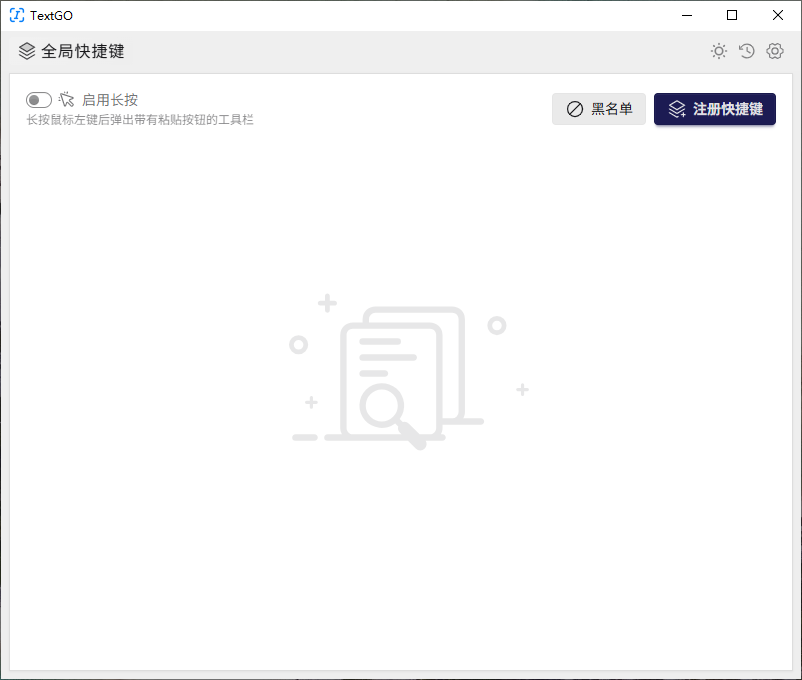Click the layers-plus icon in 注册快捷键
802x680 pixels.
point(677,109)
